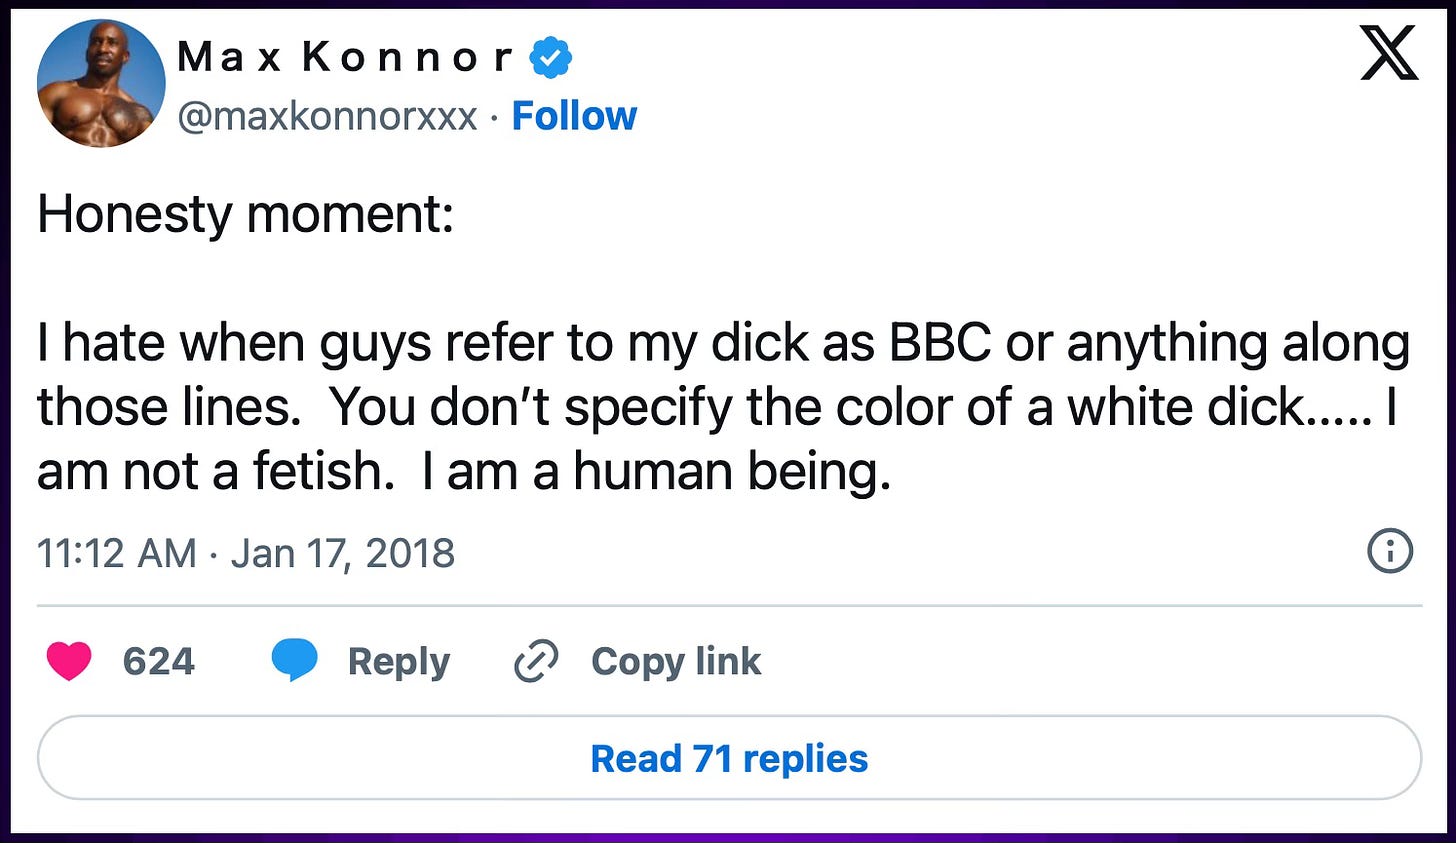Click the blue reply speech bubble icon
Viewport: 1456px width, 843px height.
point(295,661)
